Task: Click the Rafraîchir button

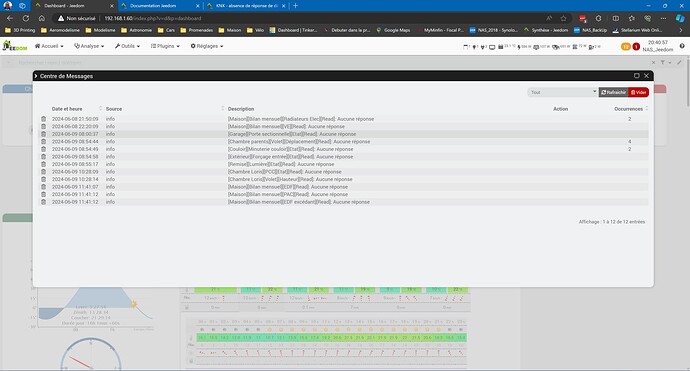Action: (613, 92)
